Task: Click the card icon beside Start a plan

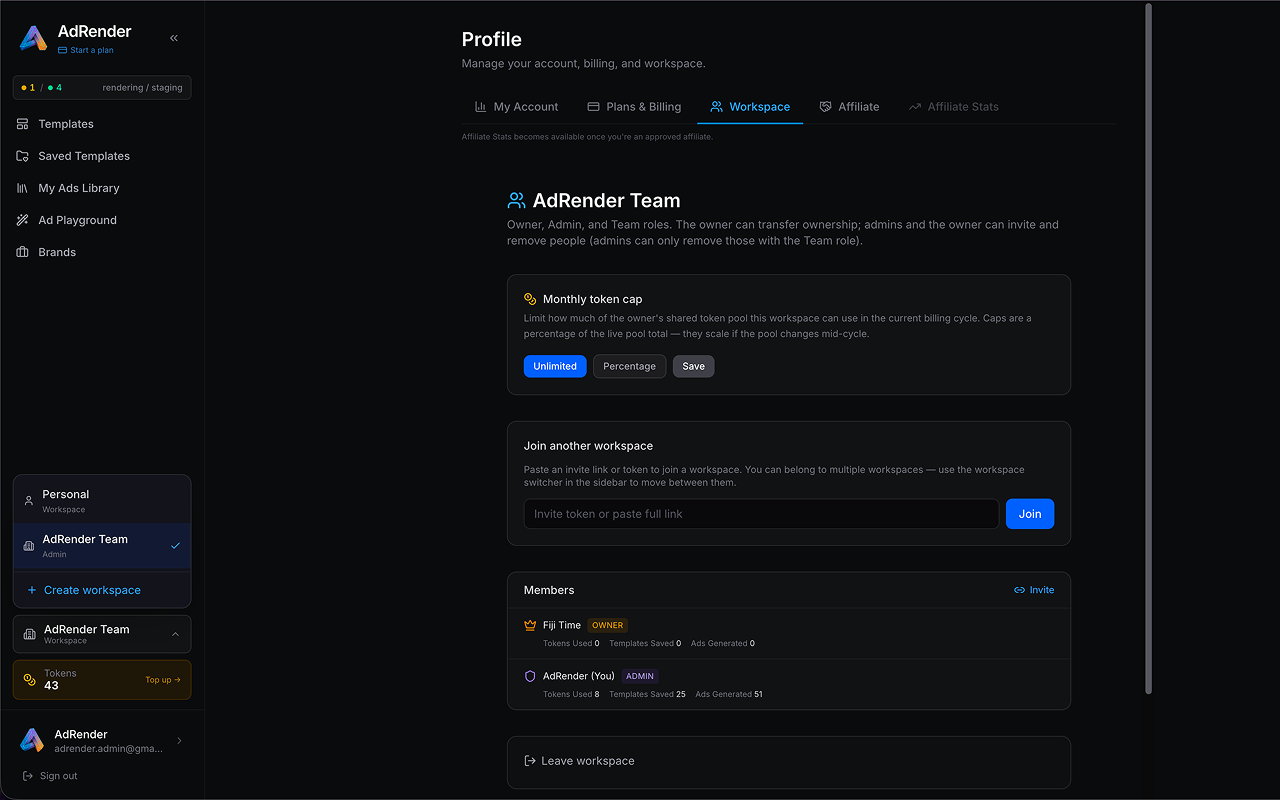Action: tap(62, 50)
